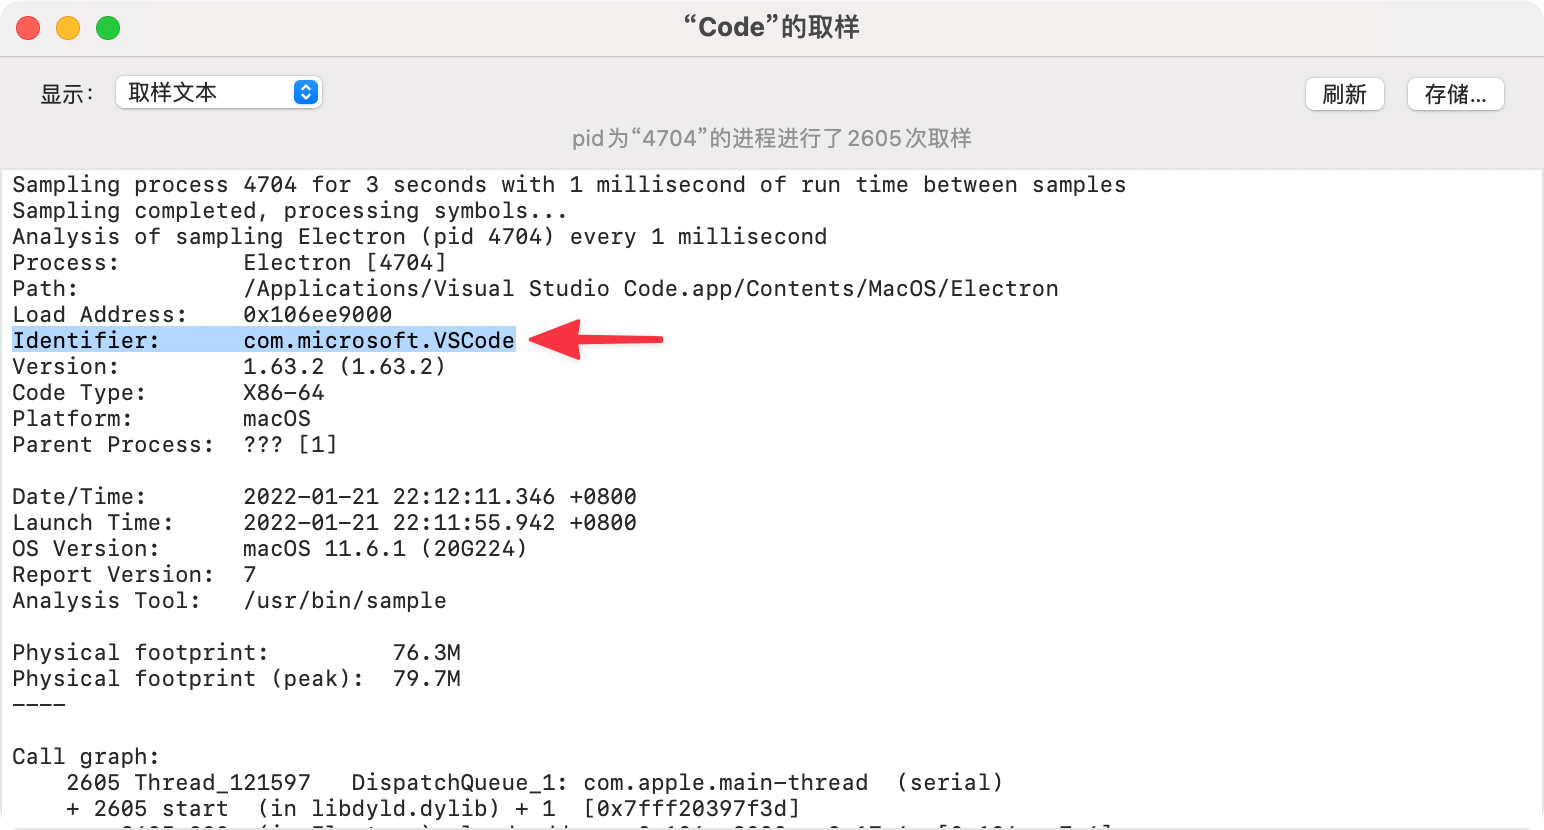Click the Thread_121597 DispatchQueue line
Image resolution: width=1544 pixels, height=830 pixels.
coord(534,783)
